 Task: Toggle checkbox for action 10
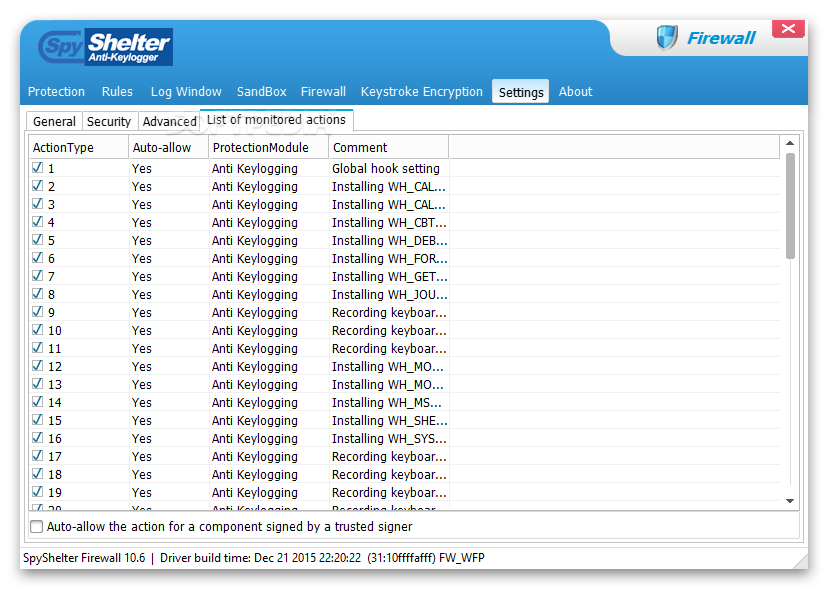click(x=37, y=330)
